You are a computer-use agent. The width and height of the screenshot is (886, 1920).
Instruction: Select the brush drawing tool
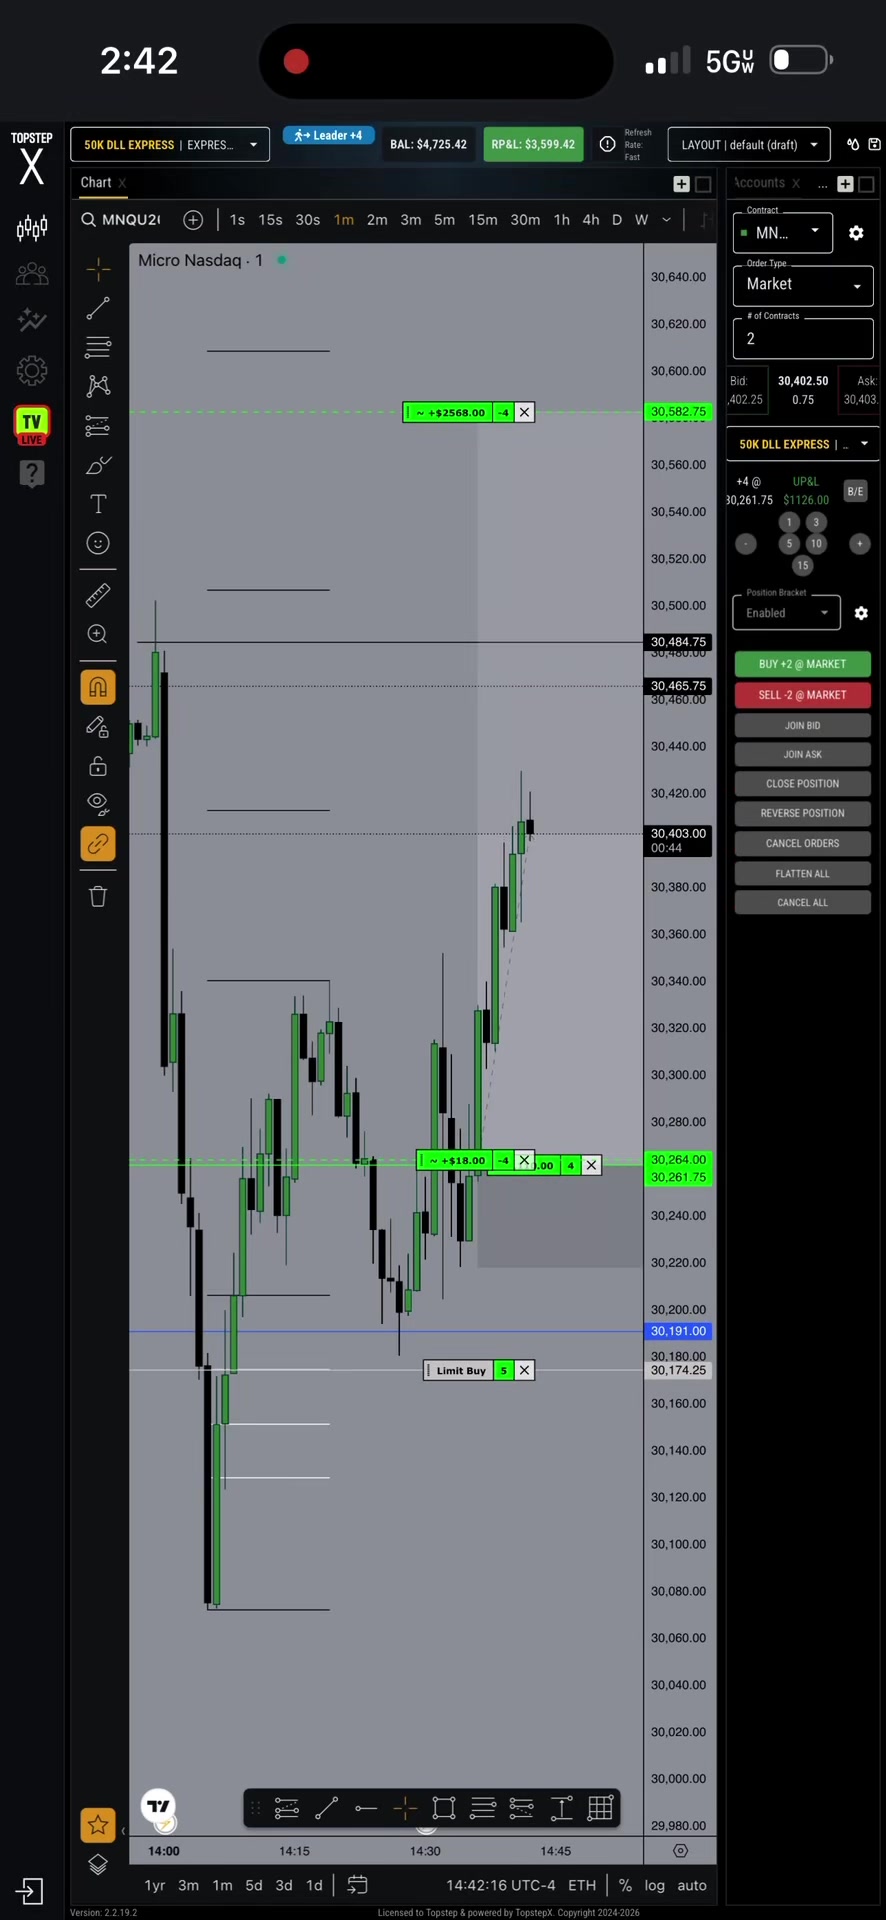(x=98, y=465)
